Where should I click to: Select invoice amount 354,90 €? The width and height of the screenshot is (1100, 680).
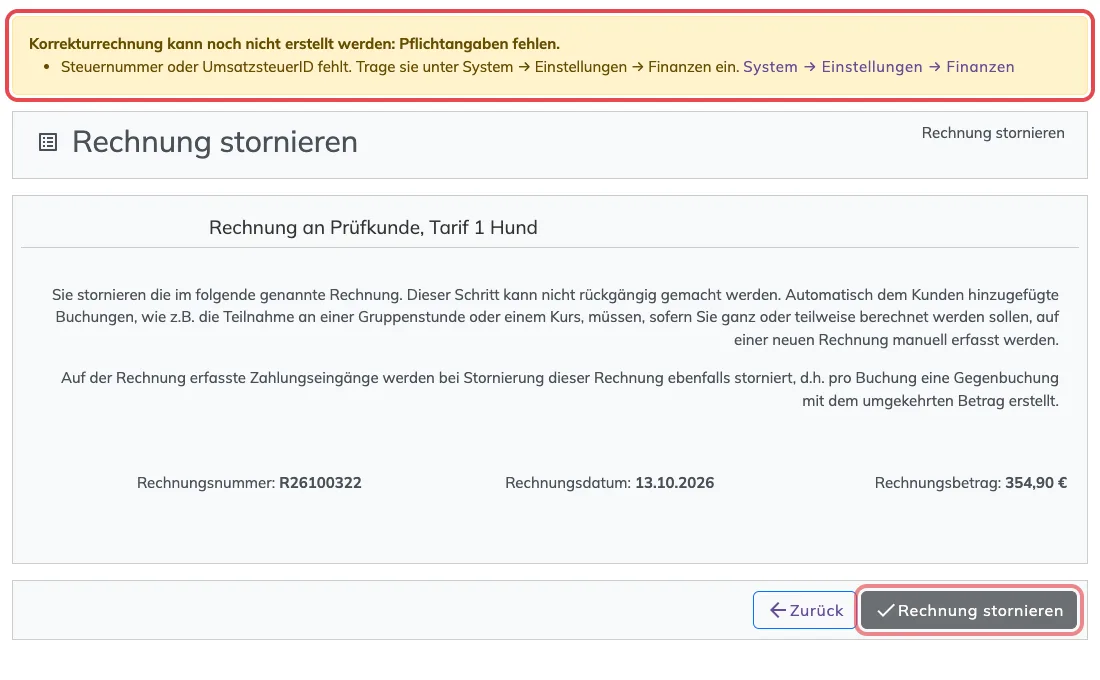pos(1035,483)
